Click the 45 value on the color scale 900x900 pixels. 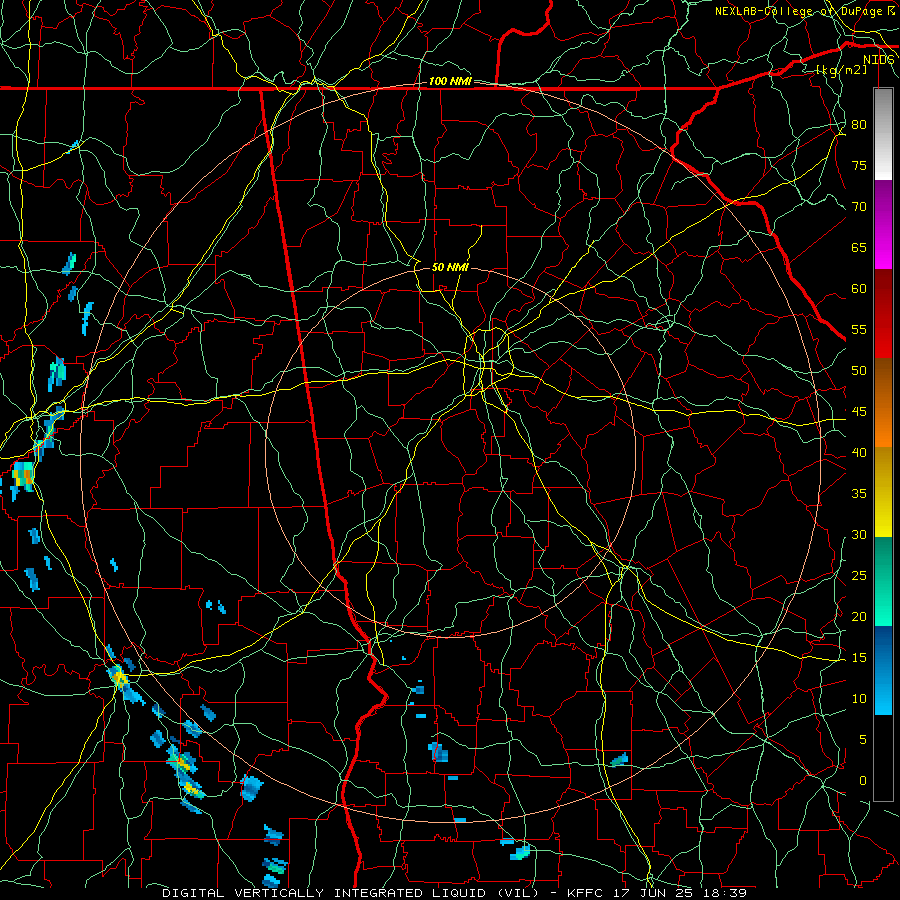859,412
